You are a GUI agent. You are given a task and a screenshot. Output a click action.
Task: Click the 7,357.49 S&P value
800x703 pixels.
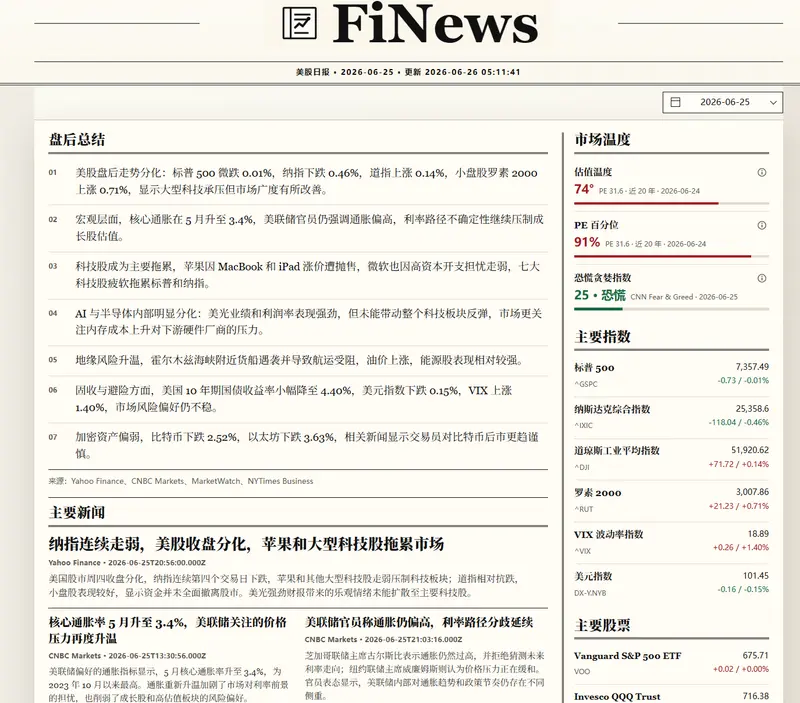(x=752, y=367)
